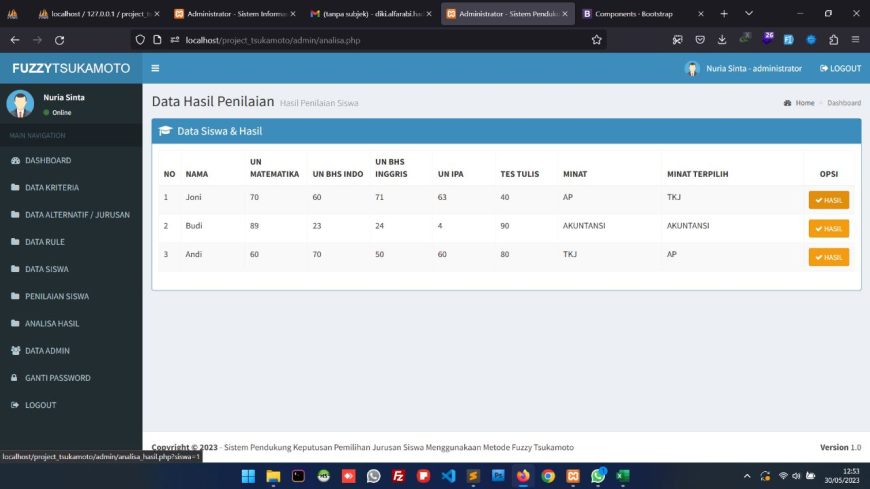The width and height of the screenshot is (870, 489).
Task: Open Sublime Text from the taskbar
Action: (473, 476)
